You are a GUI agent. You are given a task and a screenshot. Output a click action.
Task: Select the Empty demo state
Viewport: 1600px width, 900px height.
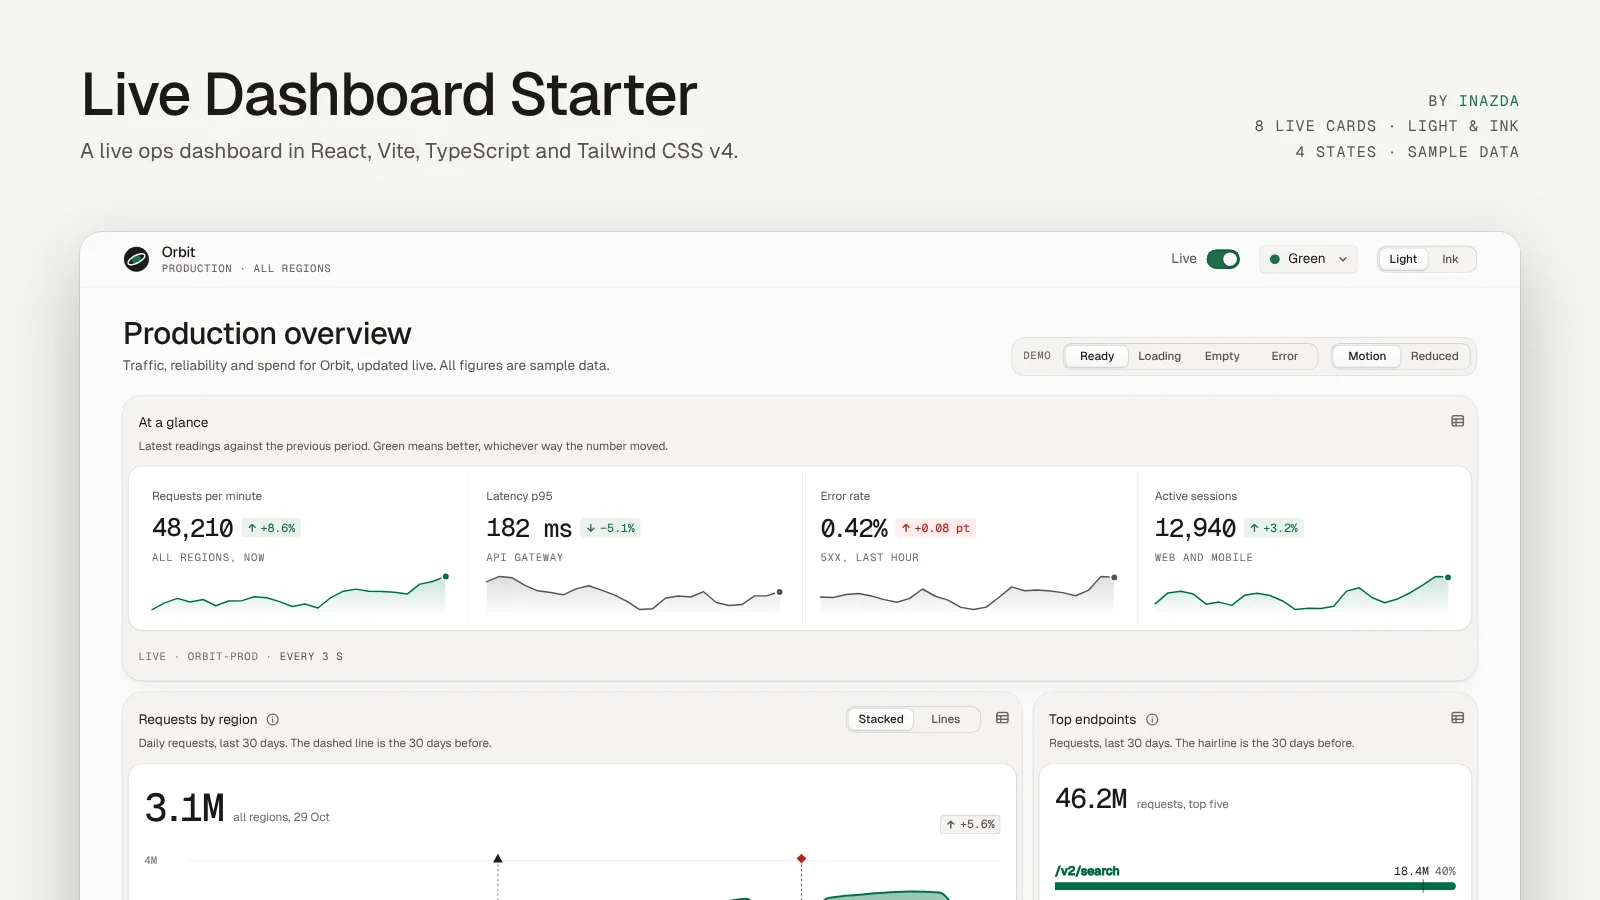point(1222,356)
